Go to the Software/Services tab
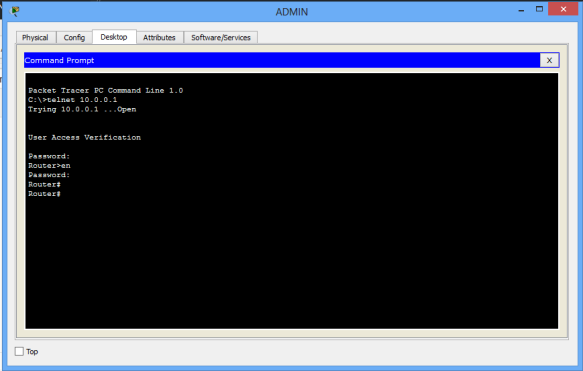Image resolution: width=583 pixels, height=371 pixels. point(221,38)
